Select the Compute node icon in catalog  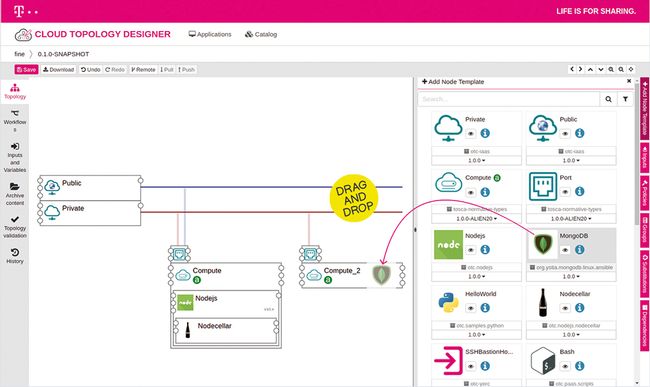tap(448, 183)
